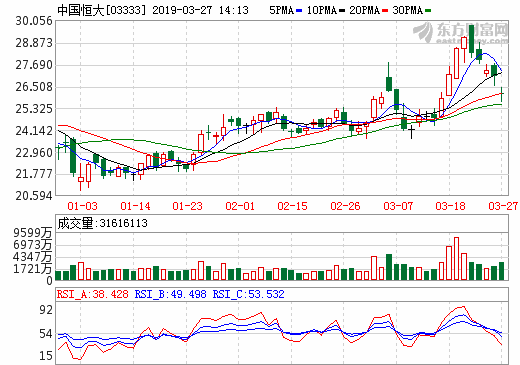Click the stock title 中国恒大[03333]
The width and height of the screenshot is (520, 365).
102,10
